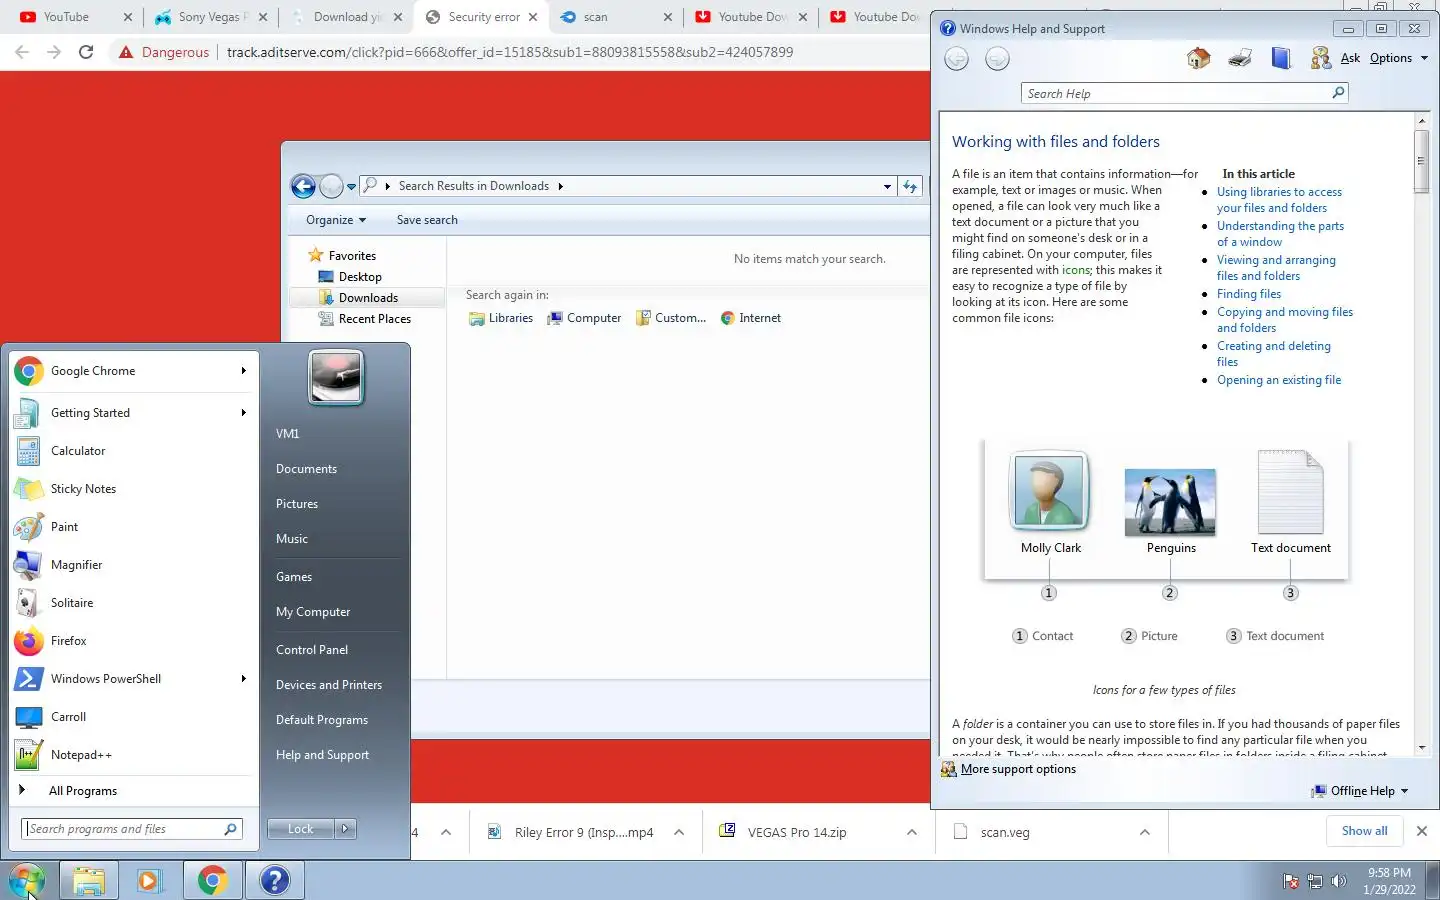
Task: Open menu arrow for VEGAS Pro 14.zip download
Action: 912,832
